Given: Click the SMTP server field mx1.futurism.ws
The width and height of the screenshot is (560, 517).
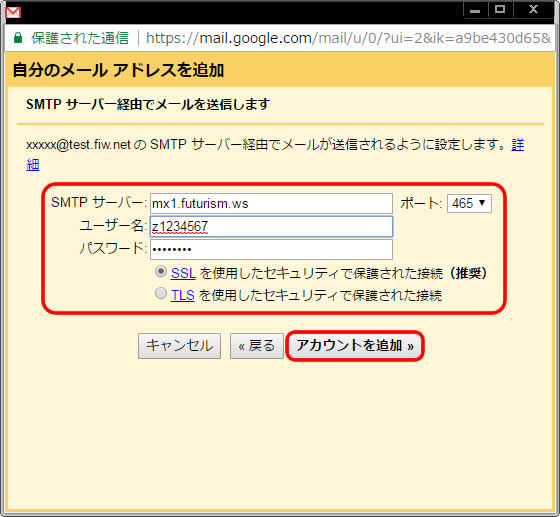Looking at the screenshot, I should [x=271, y=204].
